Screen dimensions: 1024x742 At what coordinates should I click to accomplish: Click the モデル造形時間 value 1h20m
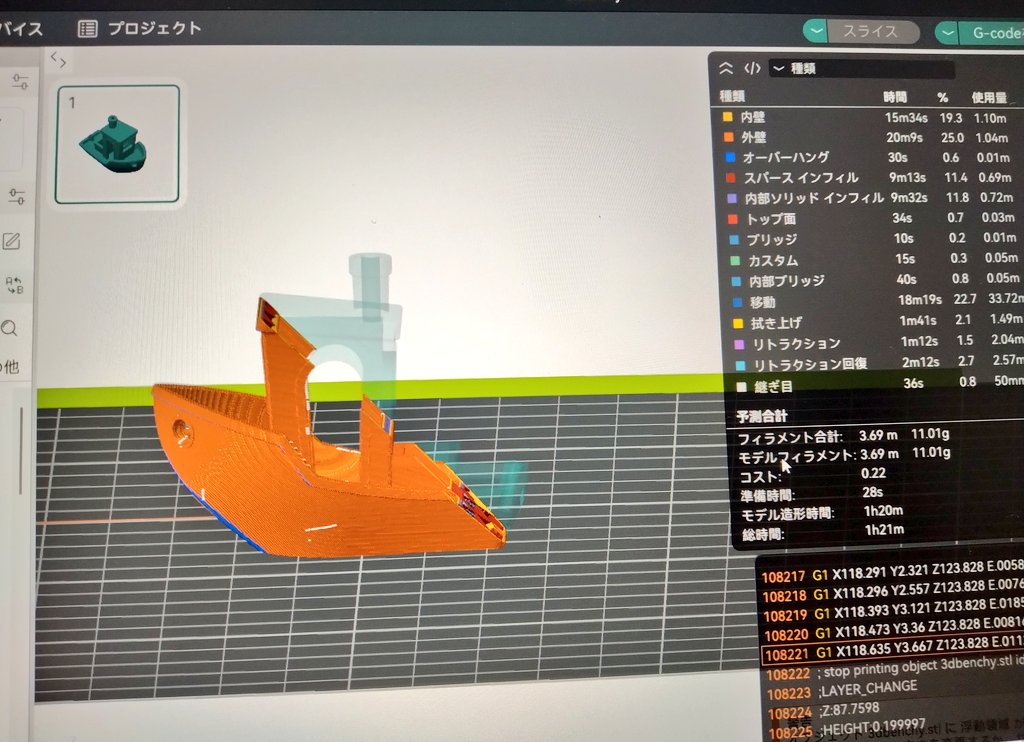click(x=884, y=511)
